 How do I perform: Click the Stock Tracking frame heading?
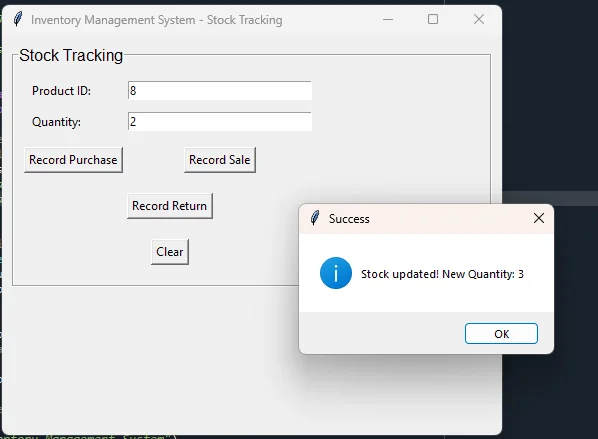click(x=71, y=55)
